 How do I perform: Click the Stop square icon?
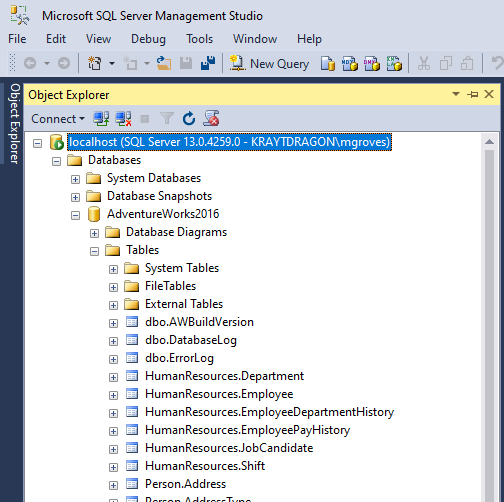tap(145, 119)
